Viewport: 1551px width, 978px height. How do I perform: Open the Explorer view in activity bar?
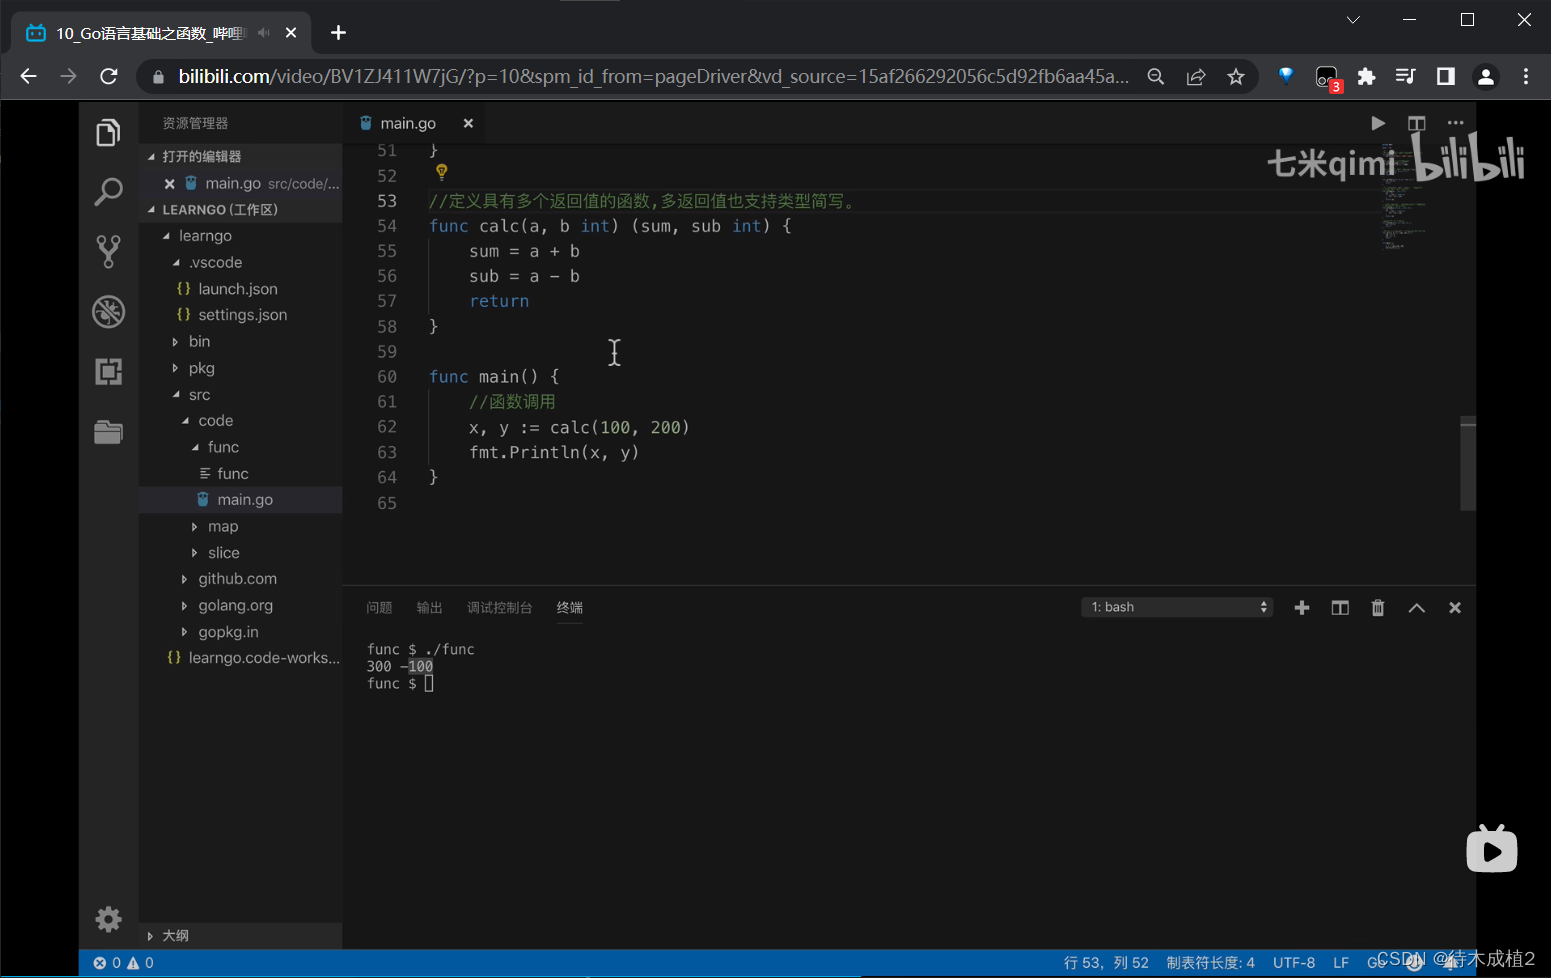(108, 132)
